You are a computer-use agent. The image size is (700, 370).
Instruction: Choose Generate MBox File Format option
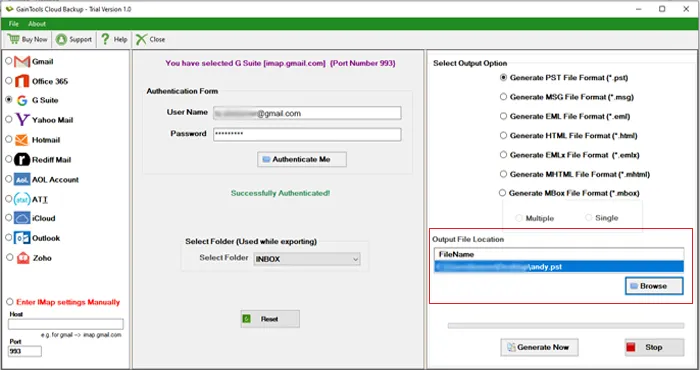click(x=502, y=193)
